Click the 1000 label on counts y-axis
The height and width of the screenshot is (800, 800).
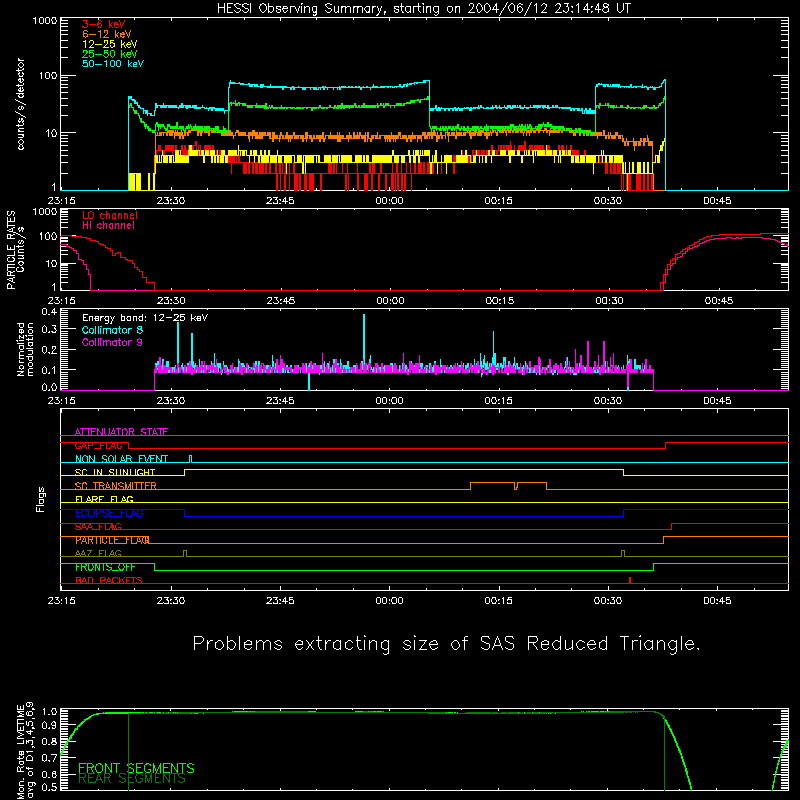tap(45, 21)
